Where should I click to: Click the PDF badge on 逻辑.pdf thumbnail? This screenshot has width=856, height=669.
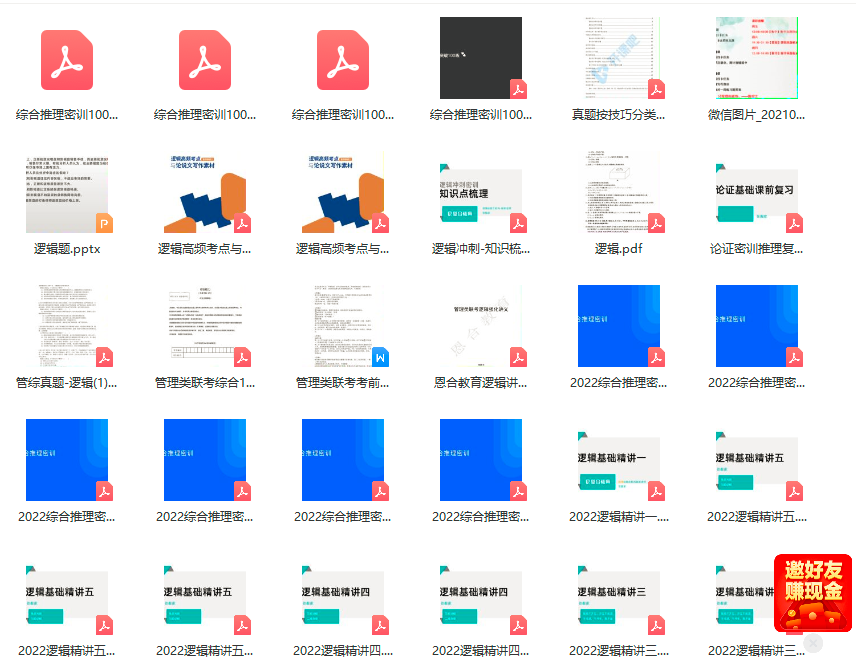tap(655, 223)
